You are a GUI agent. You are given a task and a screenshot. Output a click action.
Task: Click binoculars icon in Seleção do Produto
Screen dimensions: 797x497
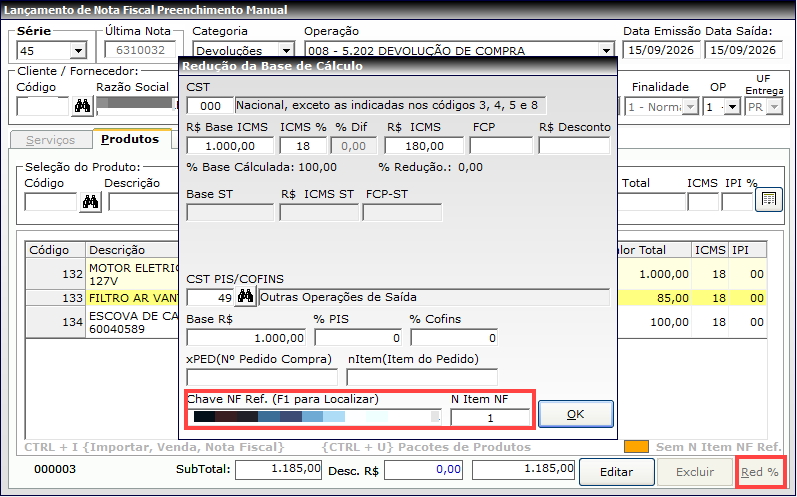coord(90,202)
